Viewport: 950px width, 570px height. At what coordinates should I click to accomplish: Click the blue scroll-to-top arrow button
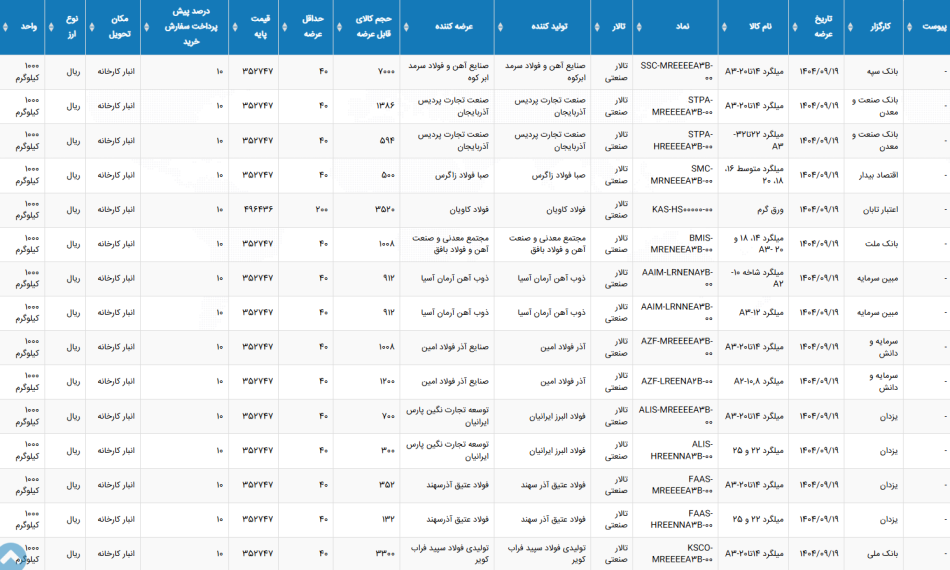[x=11, y=557]
